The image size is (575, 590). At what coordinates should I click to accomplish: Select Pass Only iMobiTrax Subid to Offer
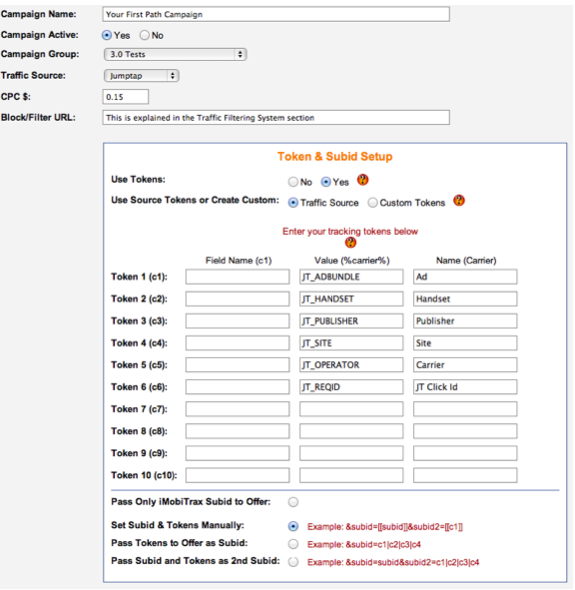[293, 502]
